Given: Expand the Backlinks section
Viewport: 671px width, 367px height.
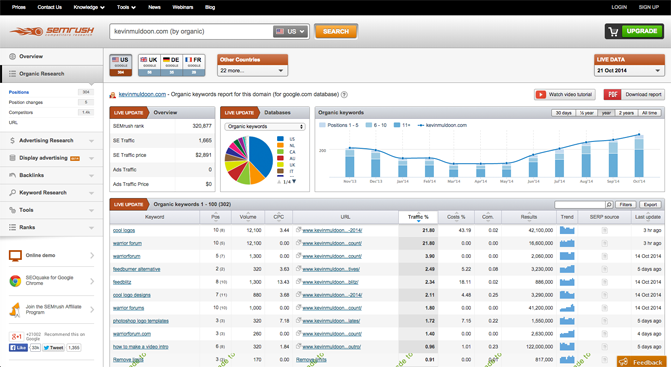Looking at the screenshot, I should click(91, 175).
